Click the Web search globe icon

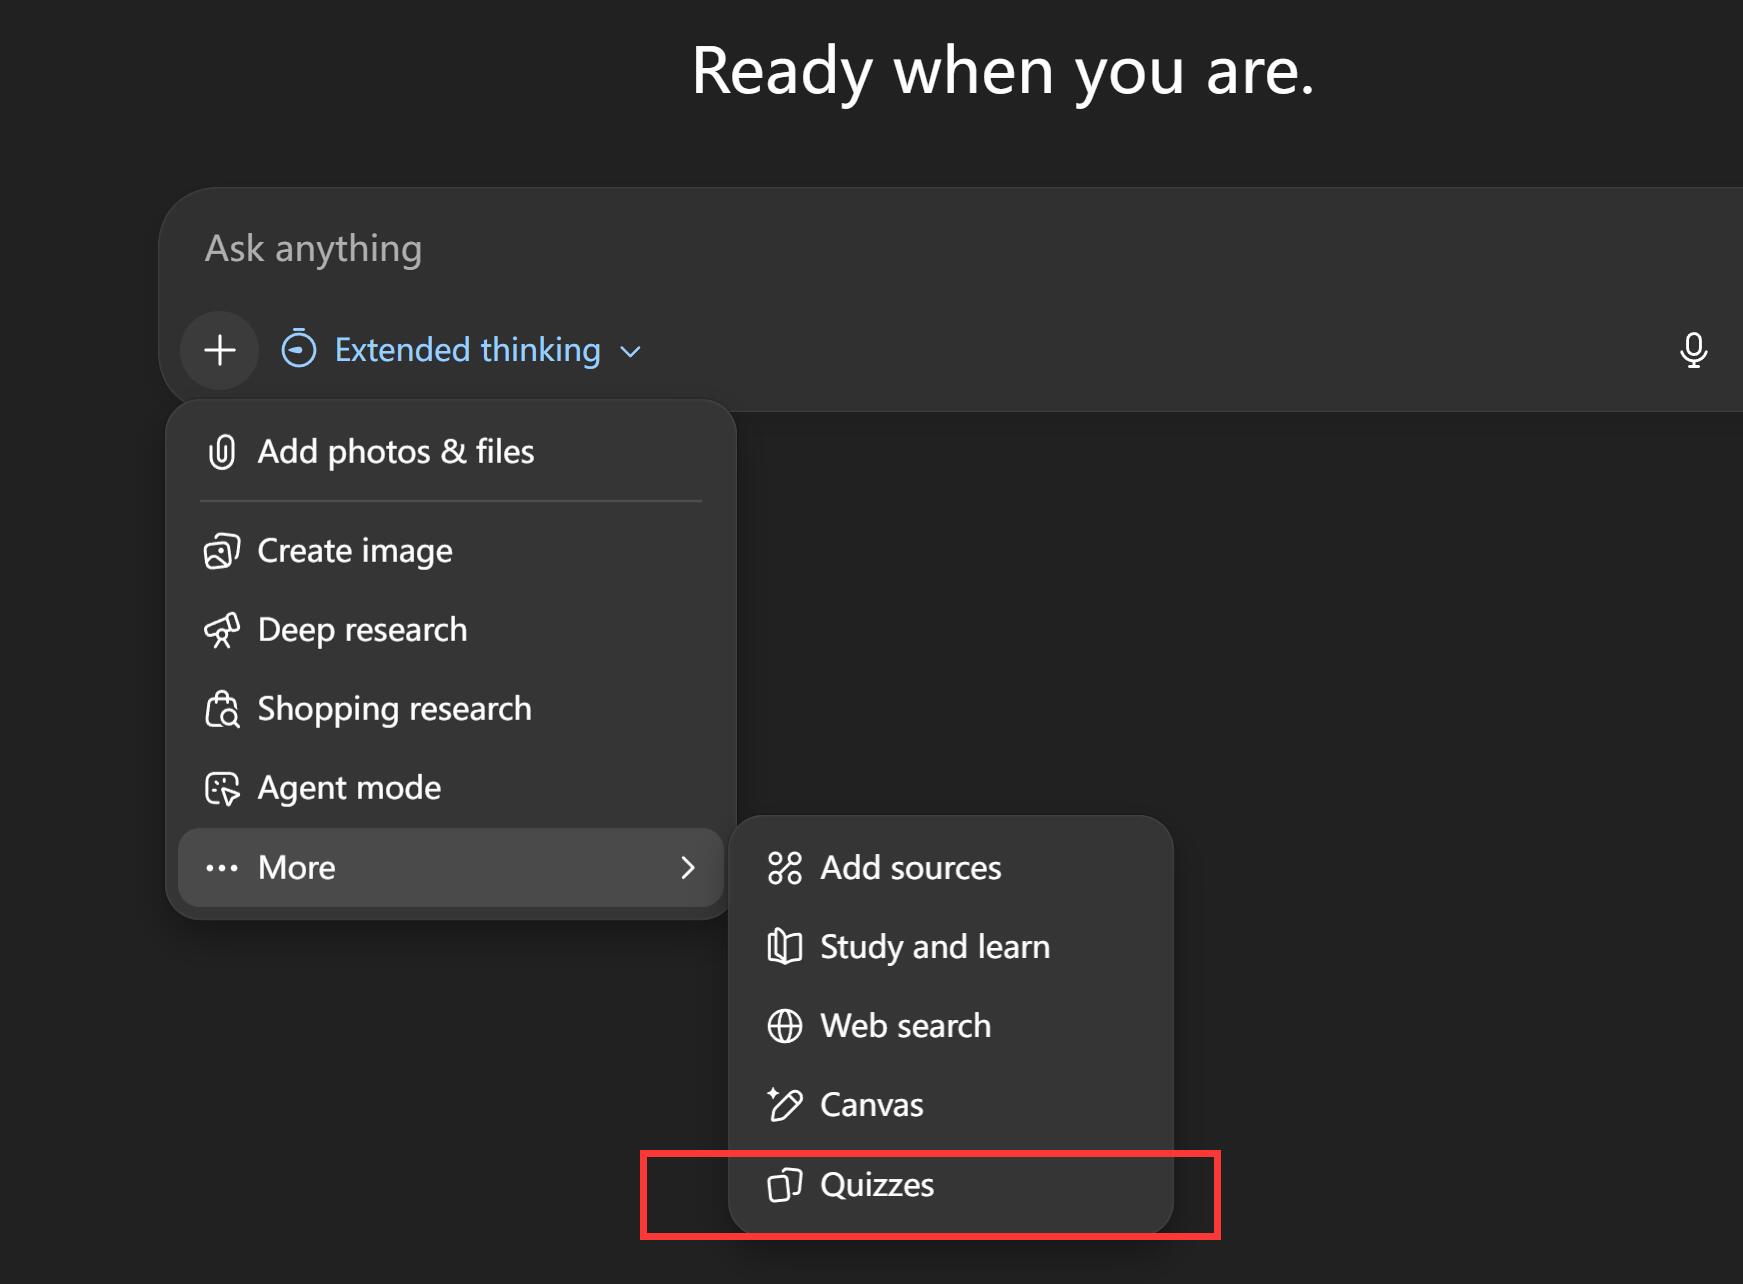(785, 1026)
